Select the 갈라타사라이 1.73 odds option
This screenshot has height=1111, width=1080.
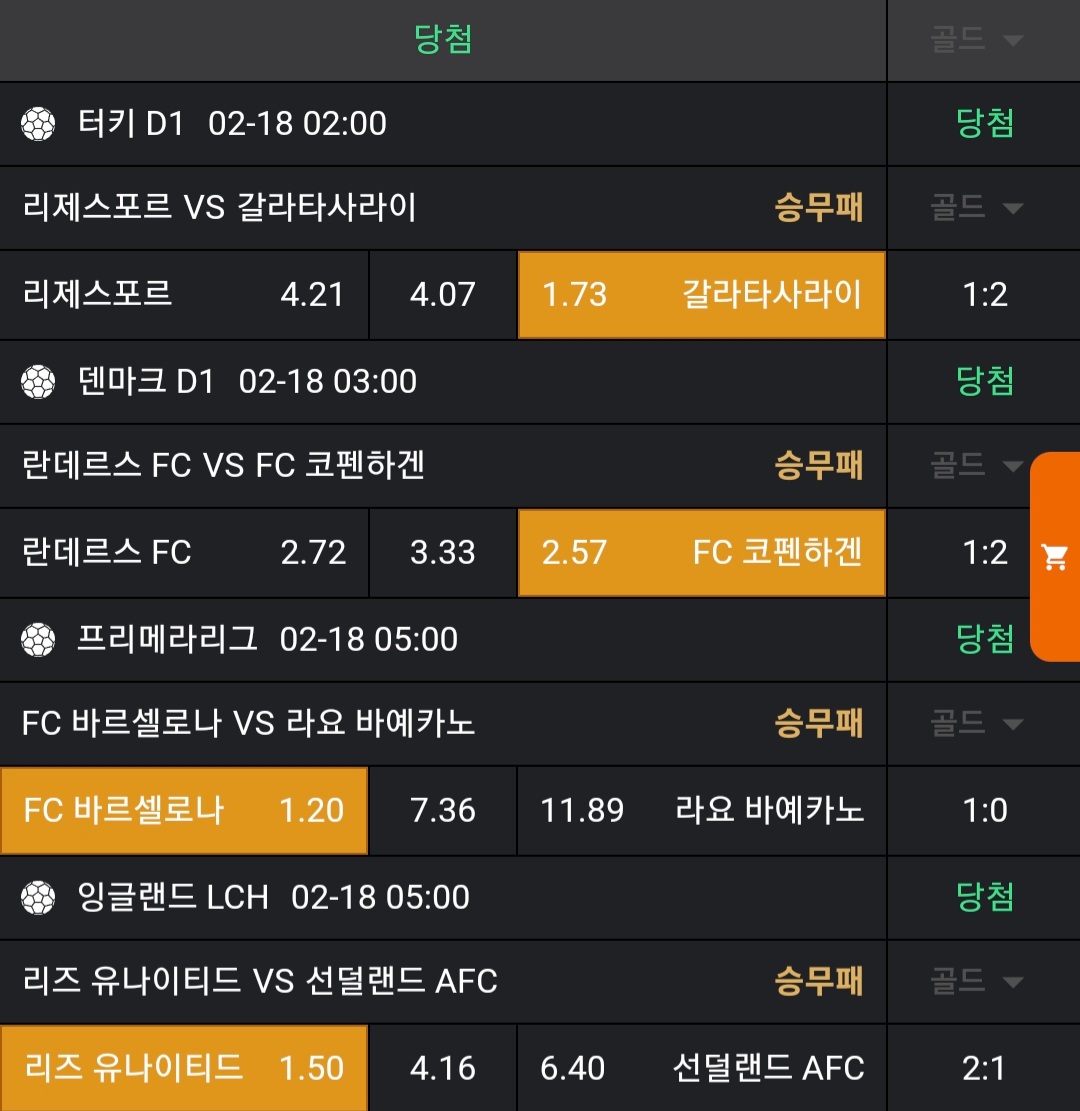point(701,295)
